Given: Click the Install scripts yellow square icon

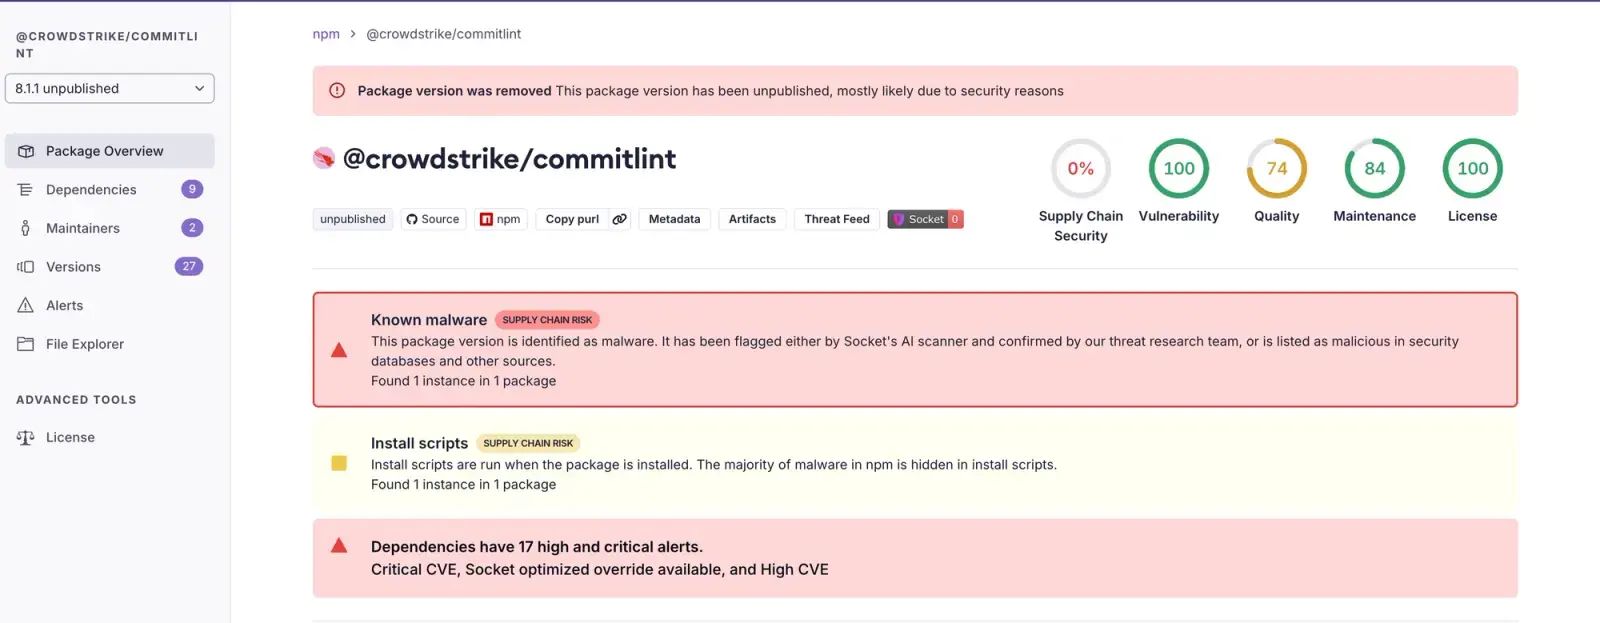Looking at the screenshot, I should (x=339, y=463).
